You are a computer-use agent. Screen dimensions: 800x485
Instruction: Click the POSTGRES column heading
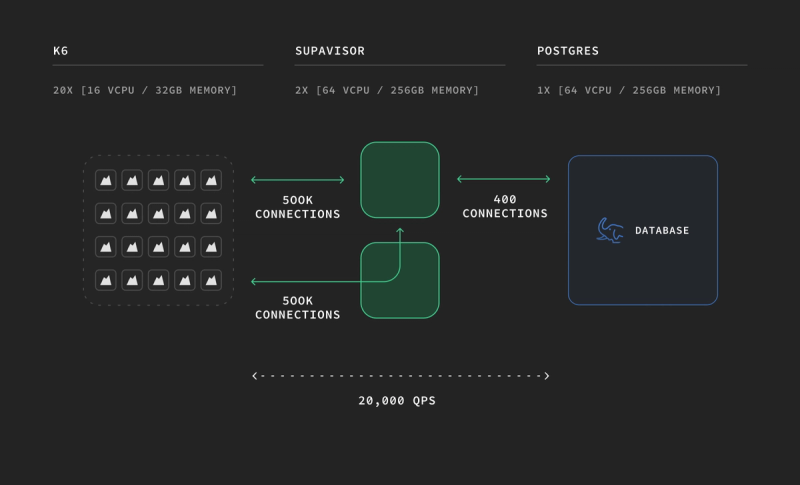point(568,50)
